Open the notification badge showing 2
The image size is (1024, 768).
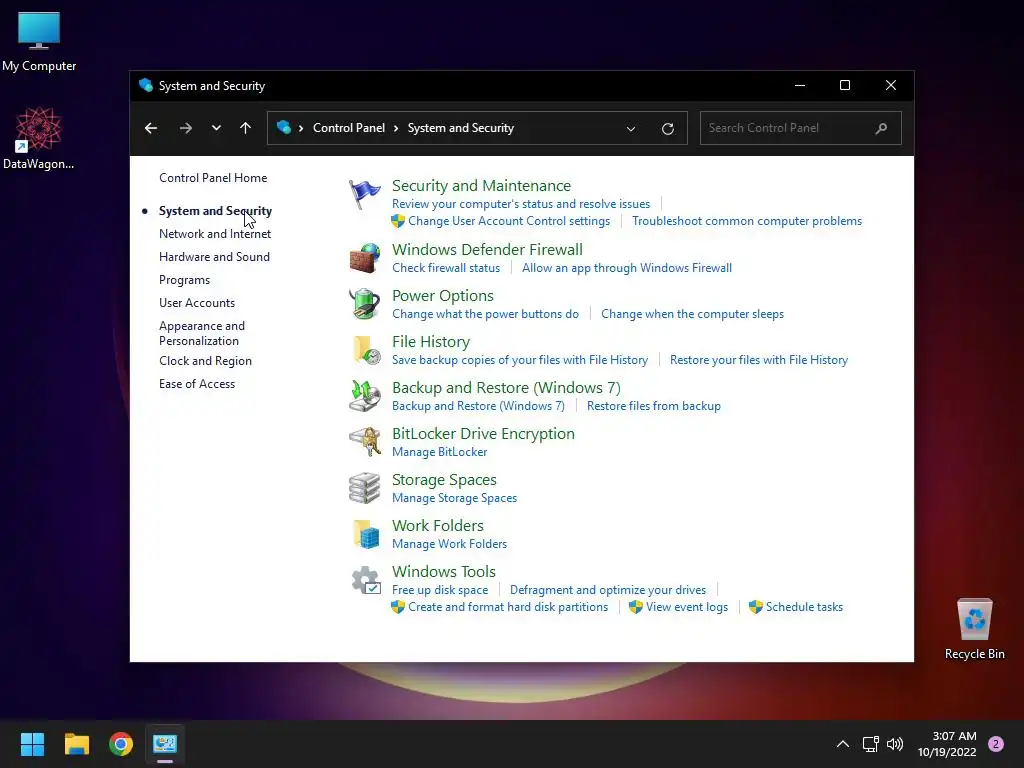pos(996,744)
